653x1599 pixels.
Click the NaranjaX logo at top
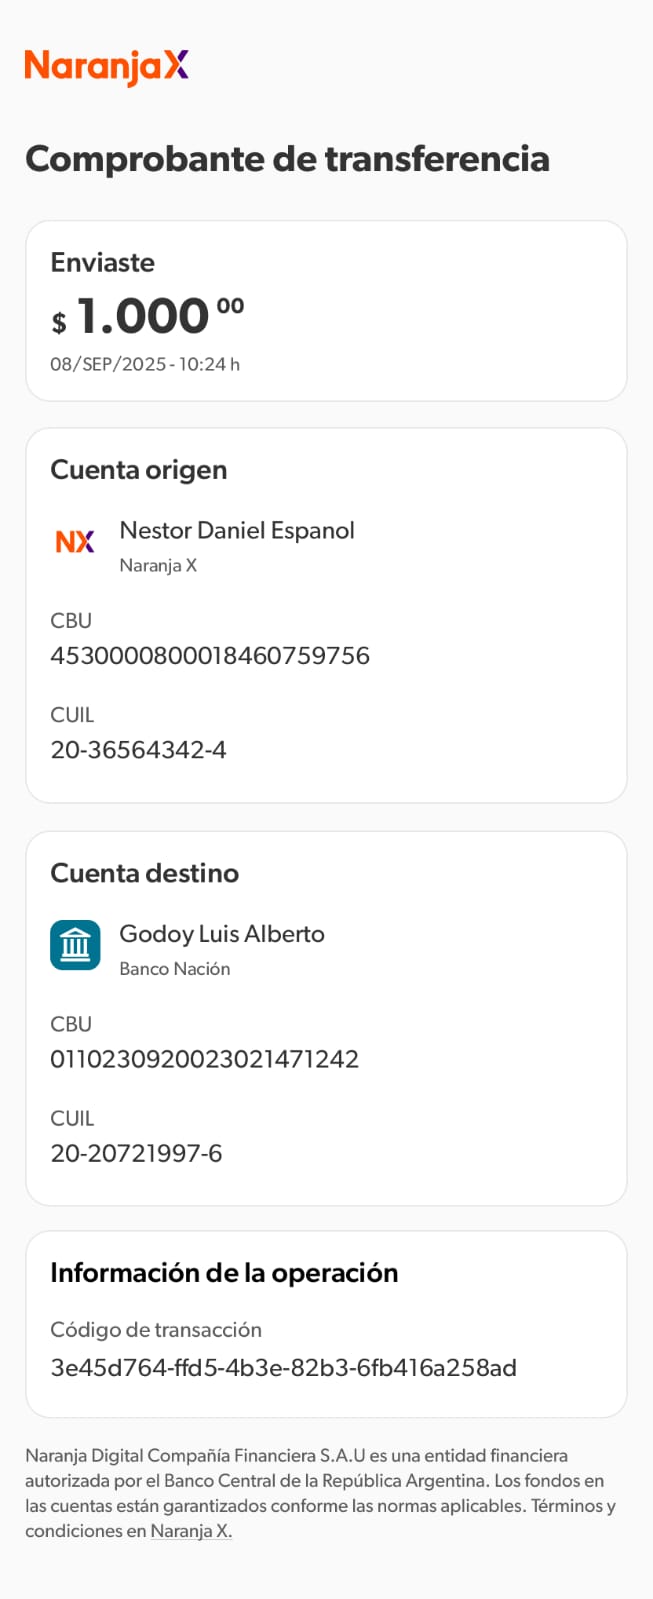tap(106, 66)
